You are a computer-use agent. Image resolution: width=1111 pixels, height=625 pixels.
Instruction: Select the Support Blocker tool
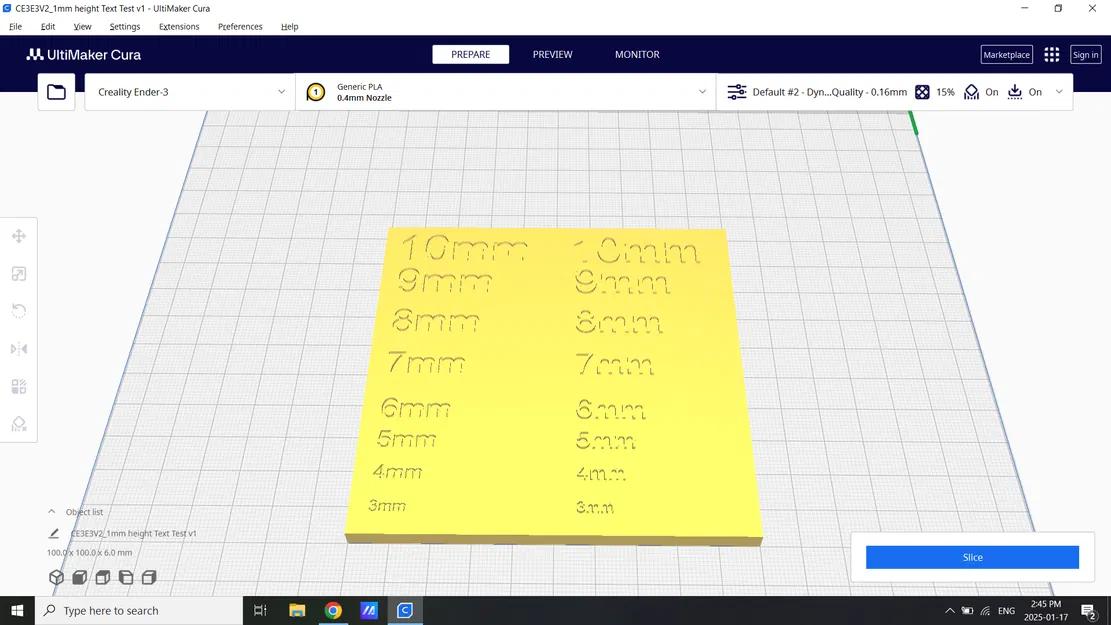click(18, 423)
